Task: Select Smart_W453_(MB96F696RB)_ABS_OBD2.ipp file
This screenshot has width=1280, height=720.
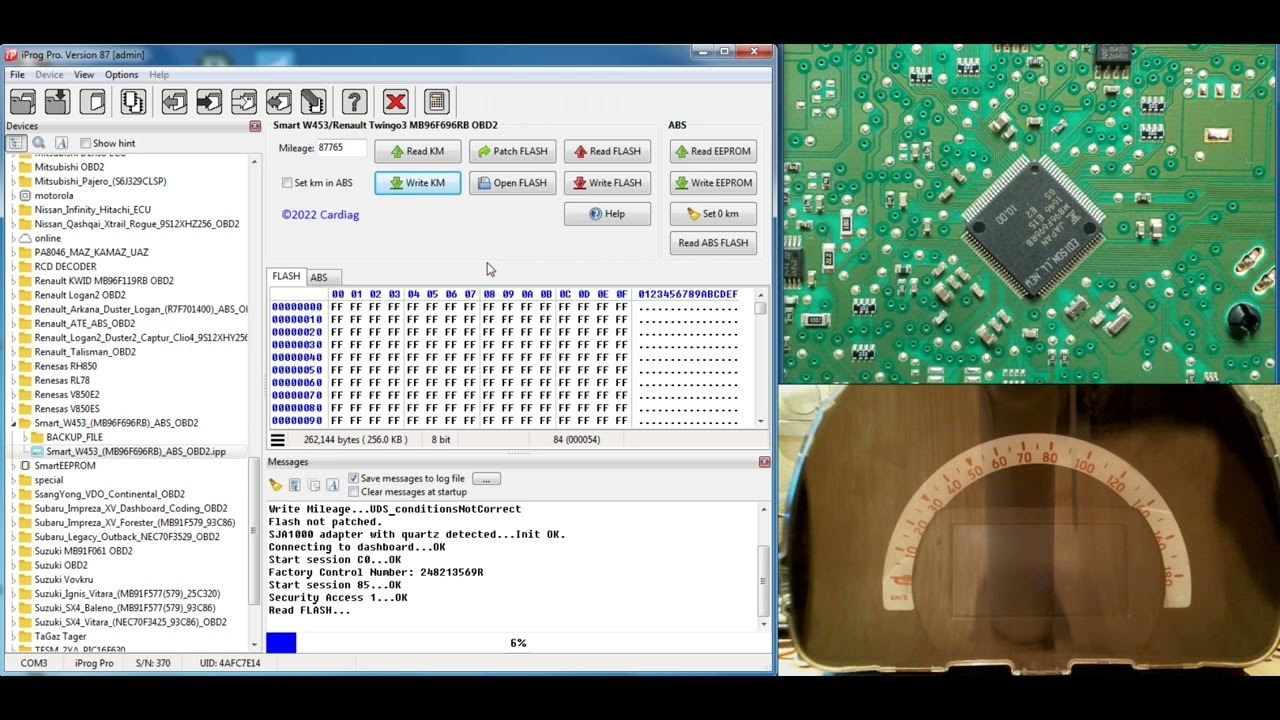Action: click(x=136, y=452)
